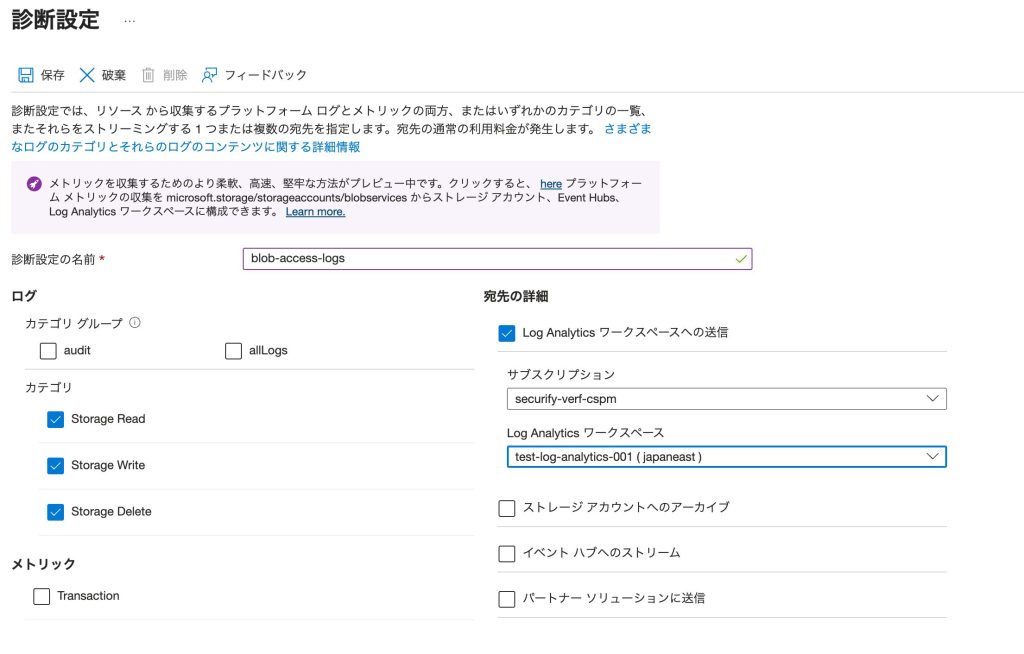Image resolution: width=1024 pixels, height=654 pixels.
Task: Enable ストレージ アカウントへのアーカイブ checkbox
Action: (507, 508)
